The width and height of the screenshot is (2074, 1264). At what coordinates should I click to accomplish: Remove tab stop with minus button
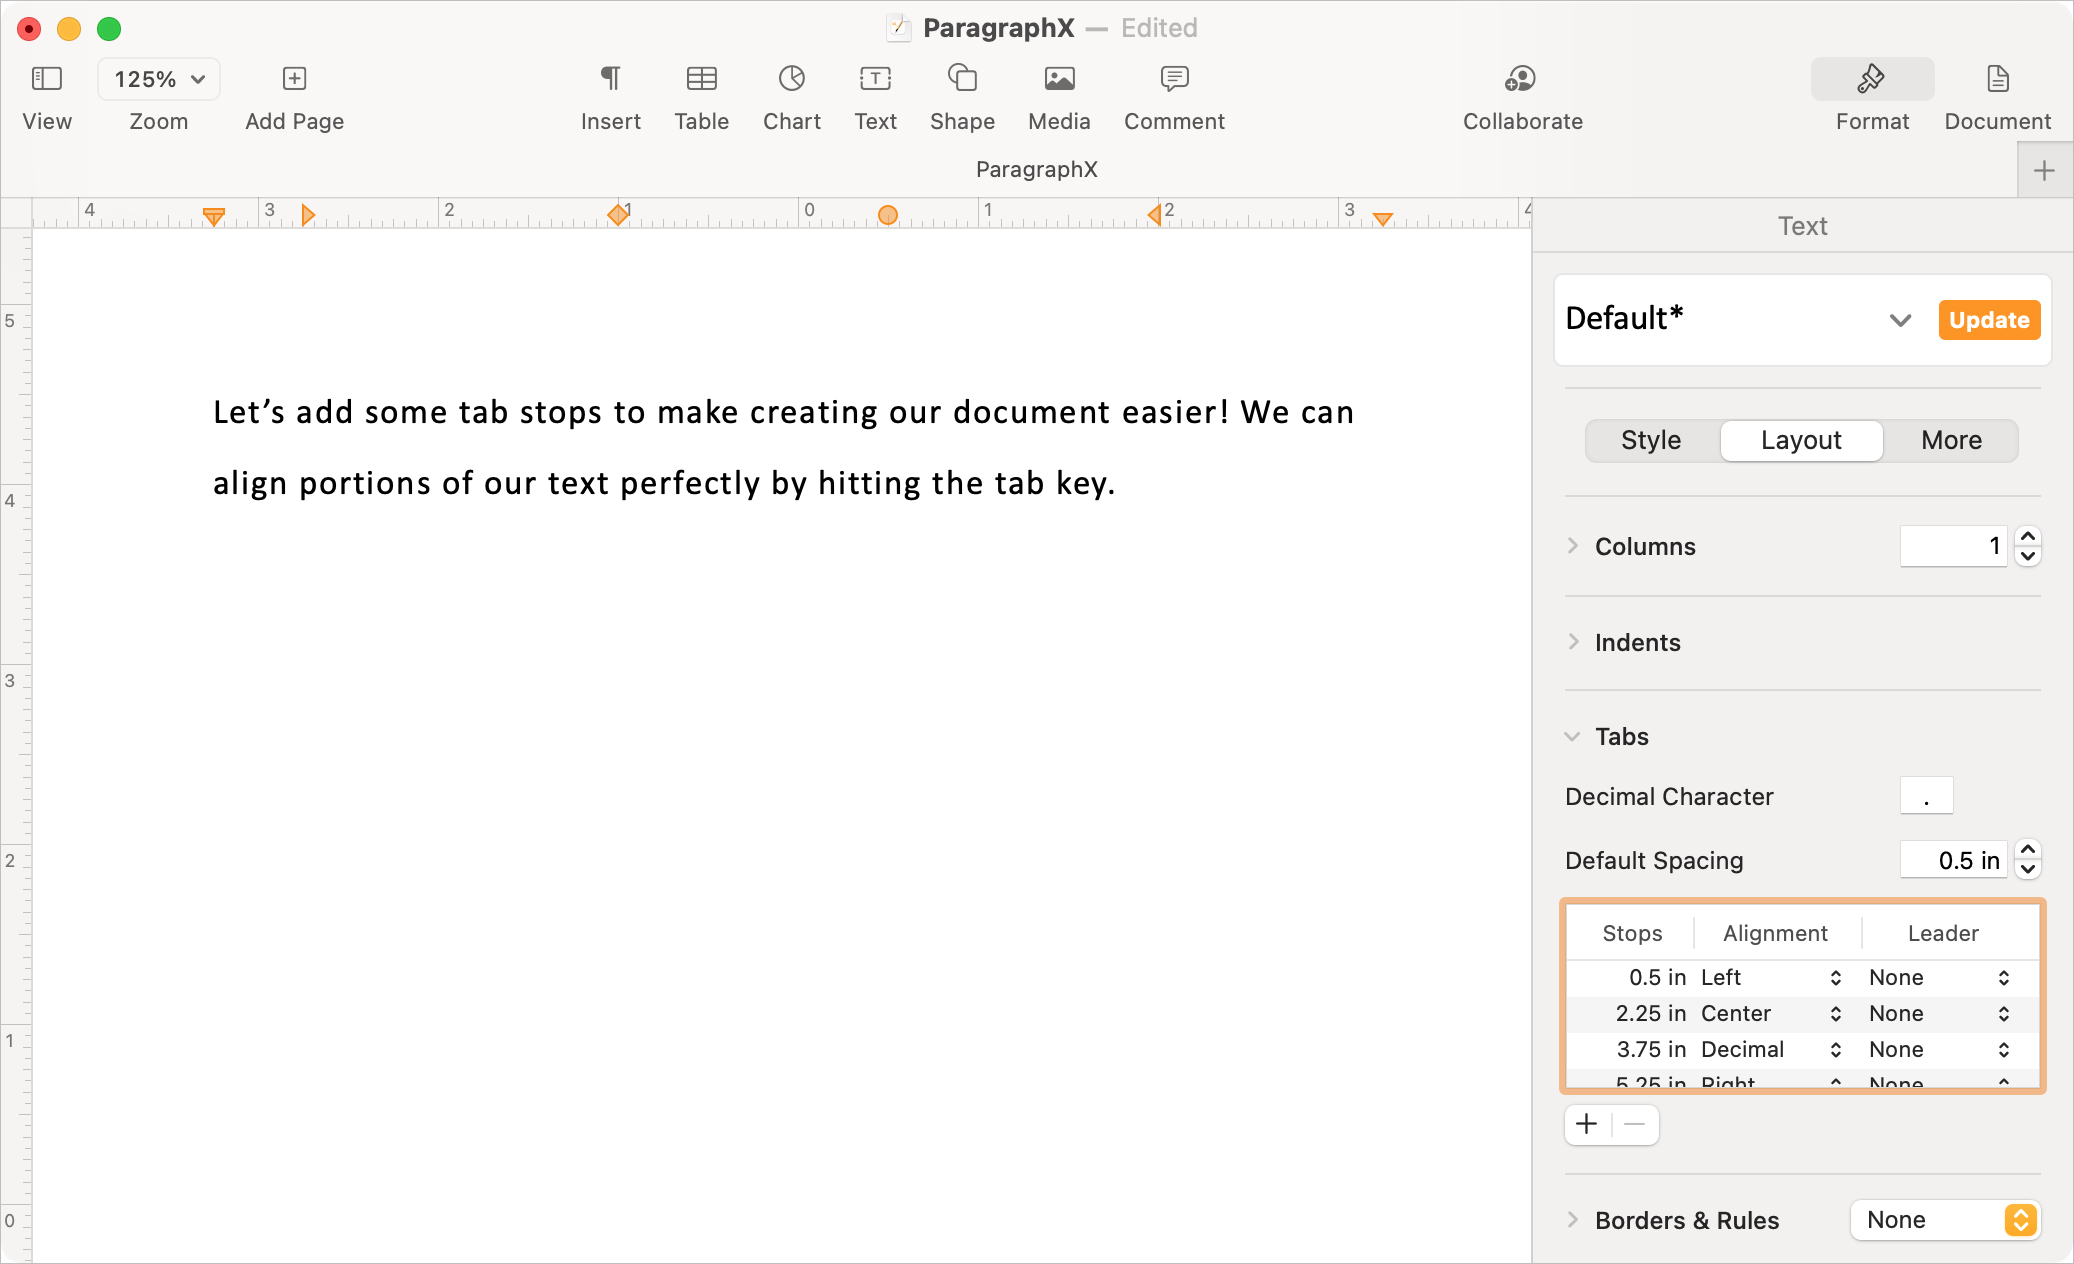click(1635, 1124)
